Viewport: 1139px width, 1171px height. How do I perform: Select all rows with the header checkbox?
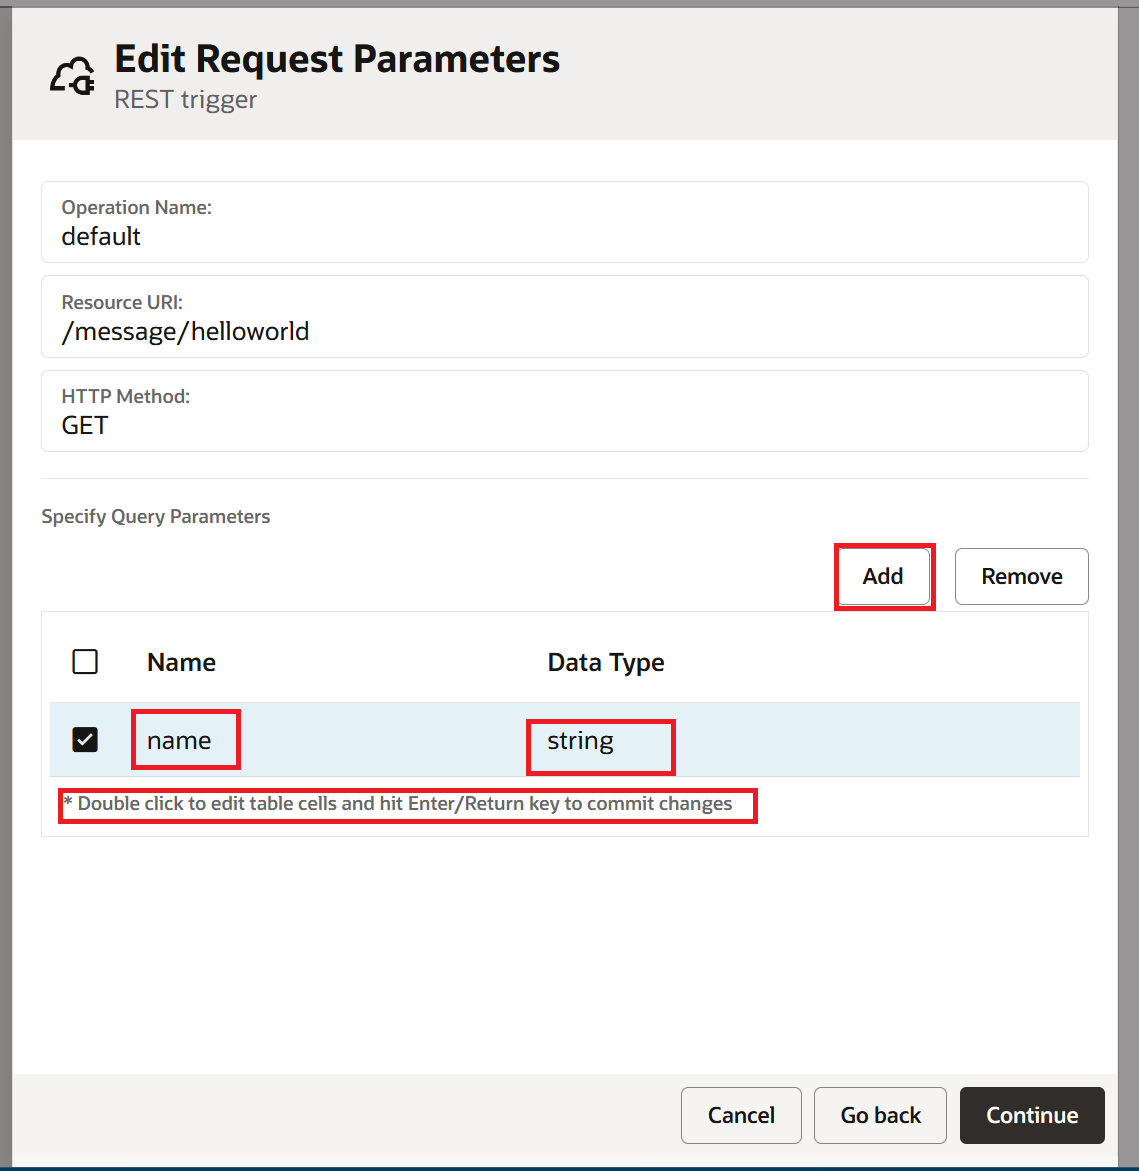[85, 662]
